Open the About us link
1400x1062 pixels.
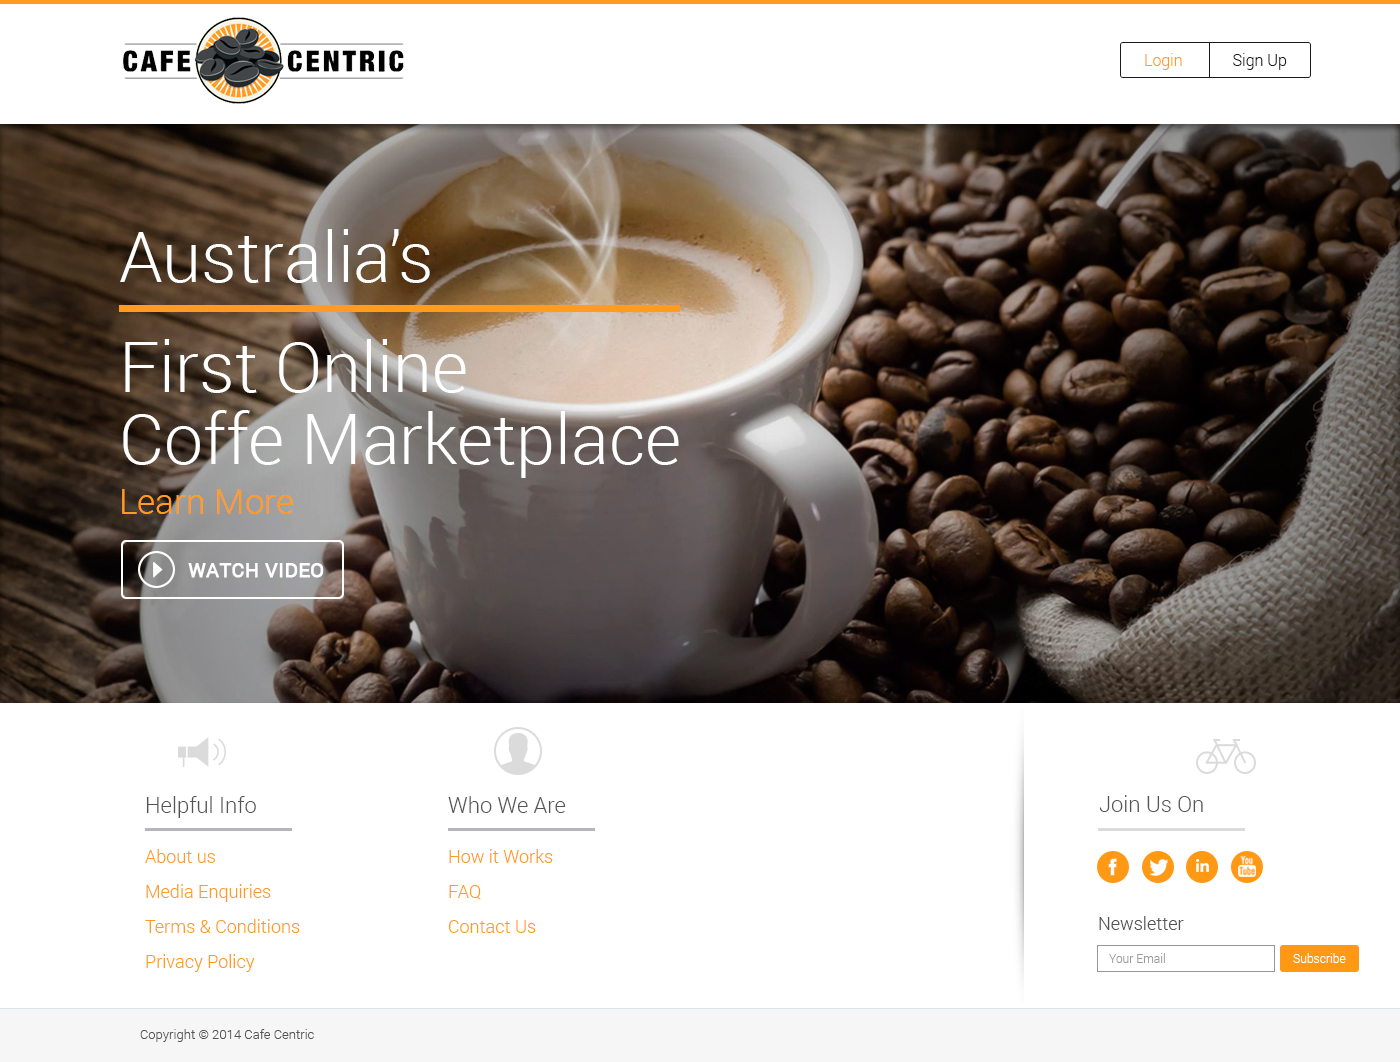pos(180,857)
